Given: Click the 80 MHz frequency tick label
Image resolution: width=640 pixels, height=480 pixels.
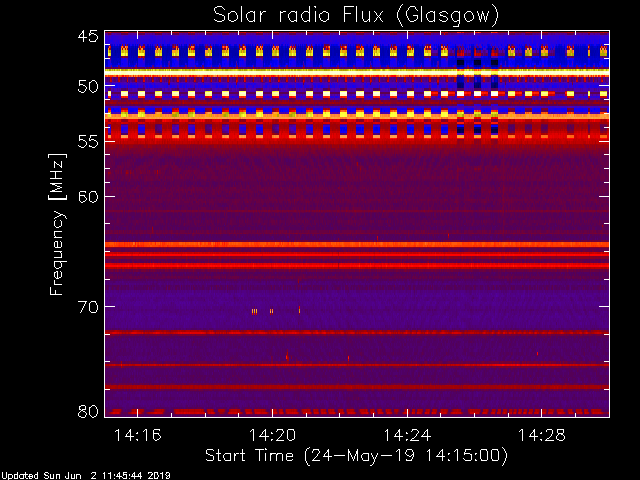Looking at the screenshot, I should [x=88, y=411].
